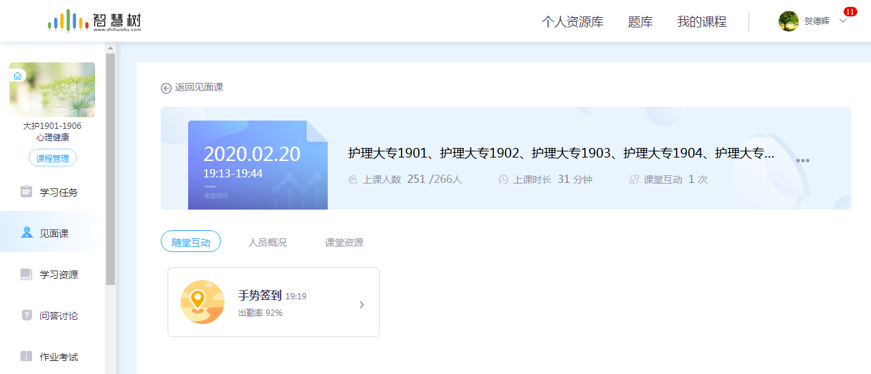Switch to the 人员概况 tab
This screenshot has height=374, width=871.
(267, 242)
